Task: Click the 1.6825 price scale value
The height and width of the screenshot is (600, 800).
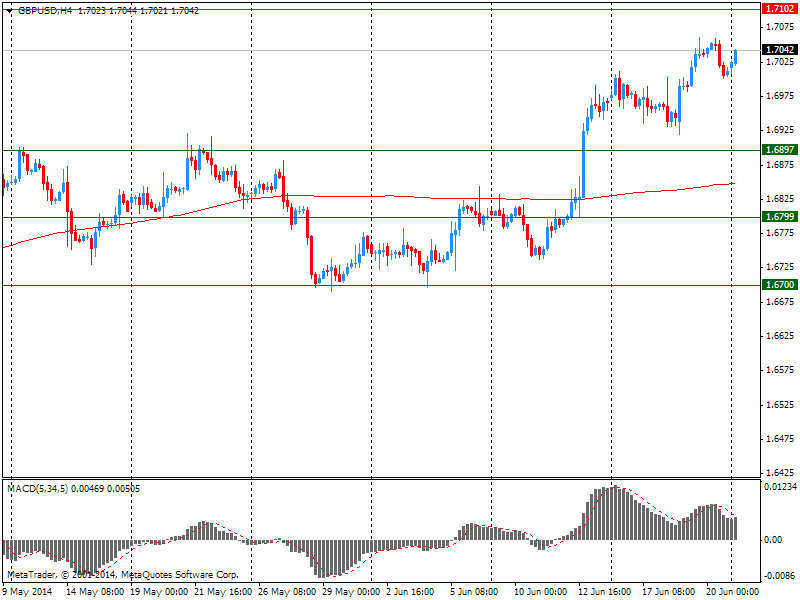Action: click(x=781, y=198)
